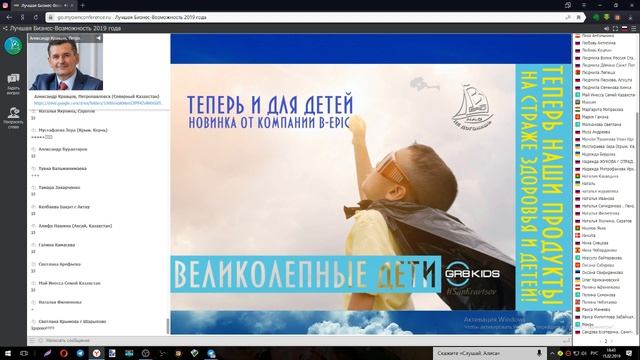Click the Alice voice assistant microphone
This screenshot has width=640, height=360.
tap(539, 353)
